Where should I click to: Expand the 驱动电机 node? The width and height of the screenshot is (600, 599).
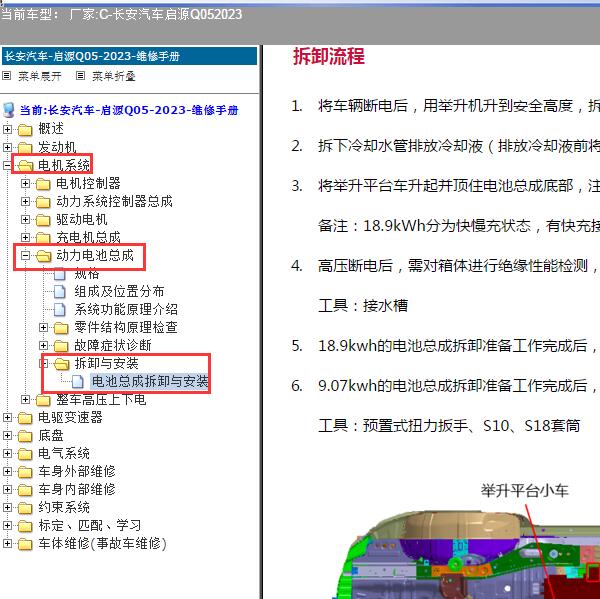(x=25, y=219)
